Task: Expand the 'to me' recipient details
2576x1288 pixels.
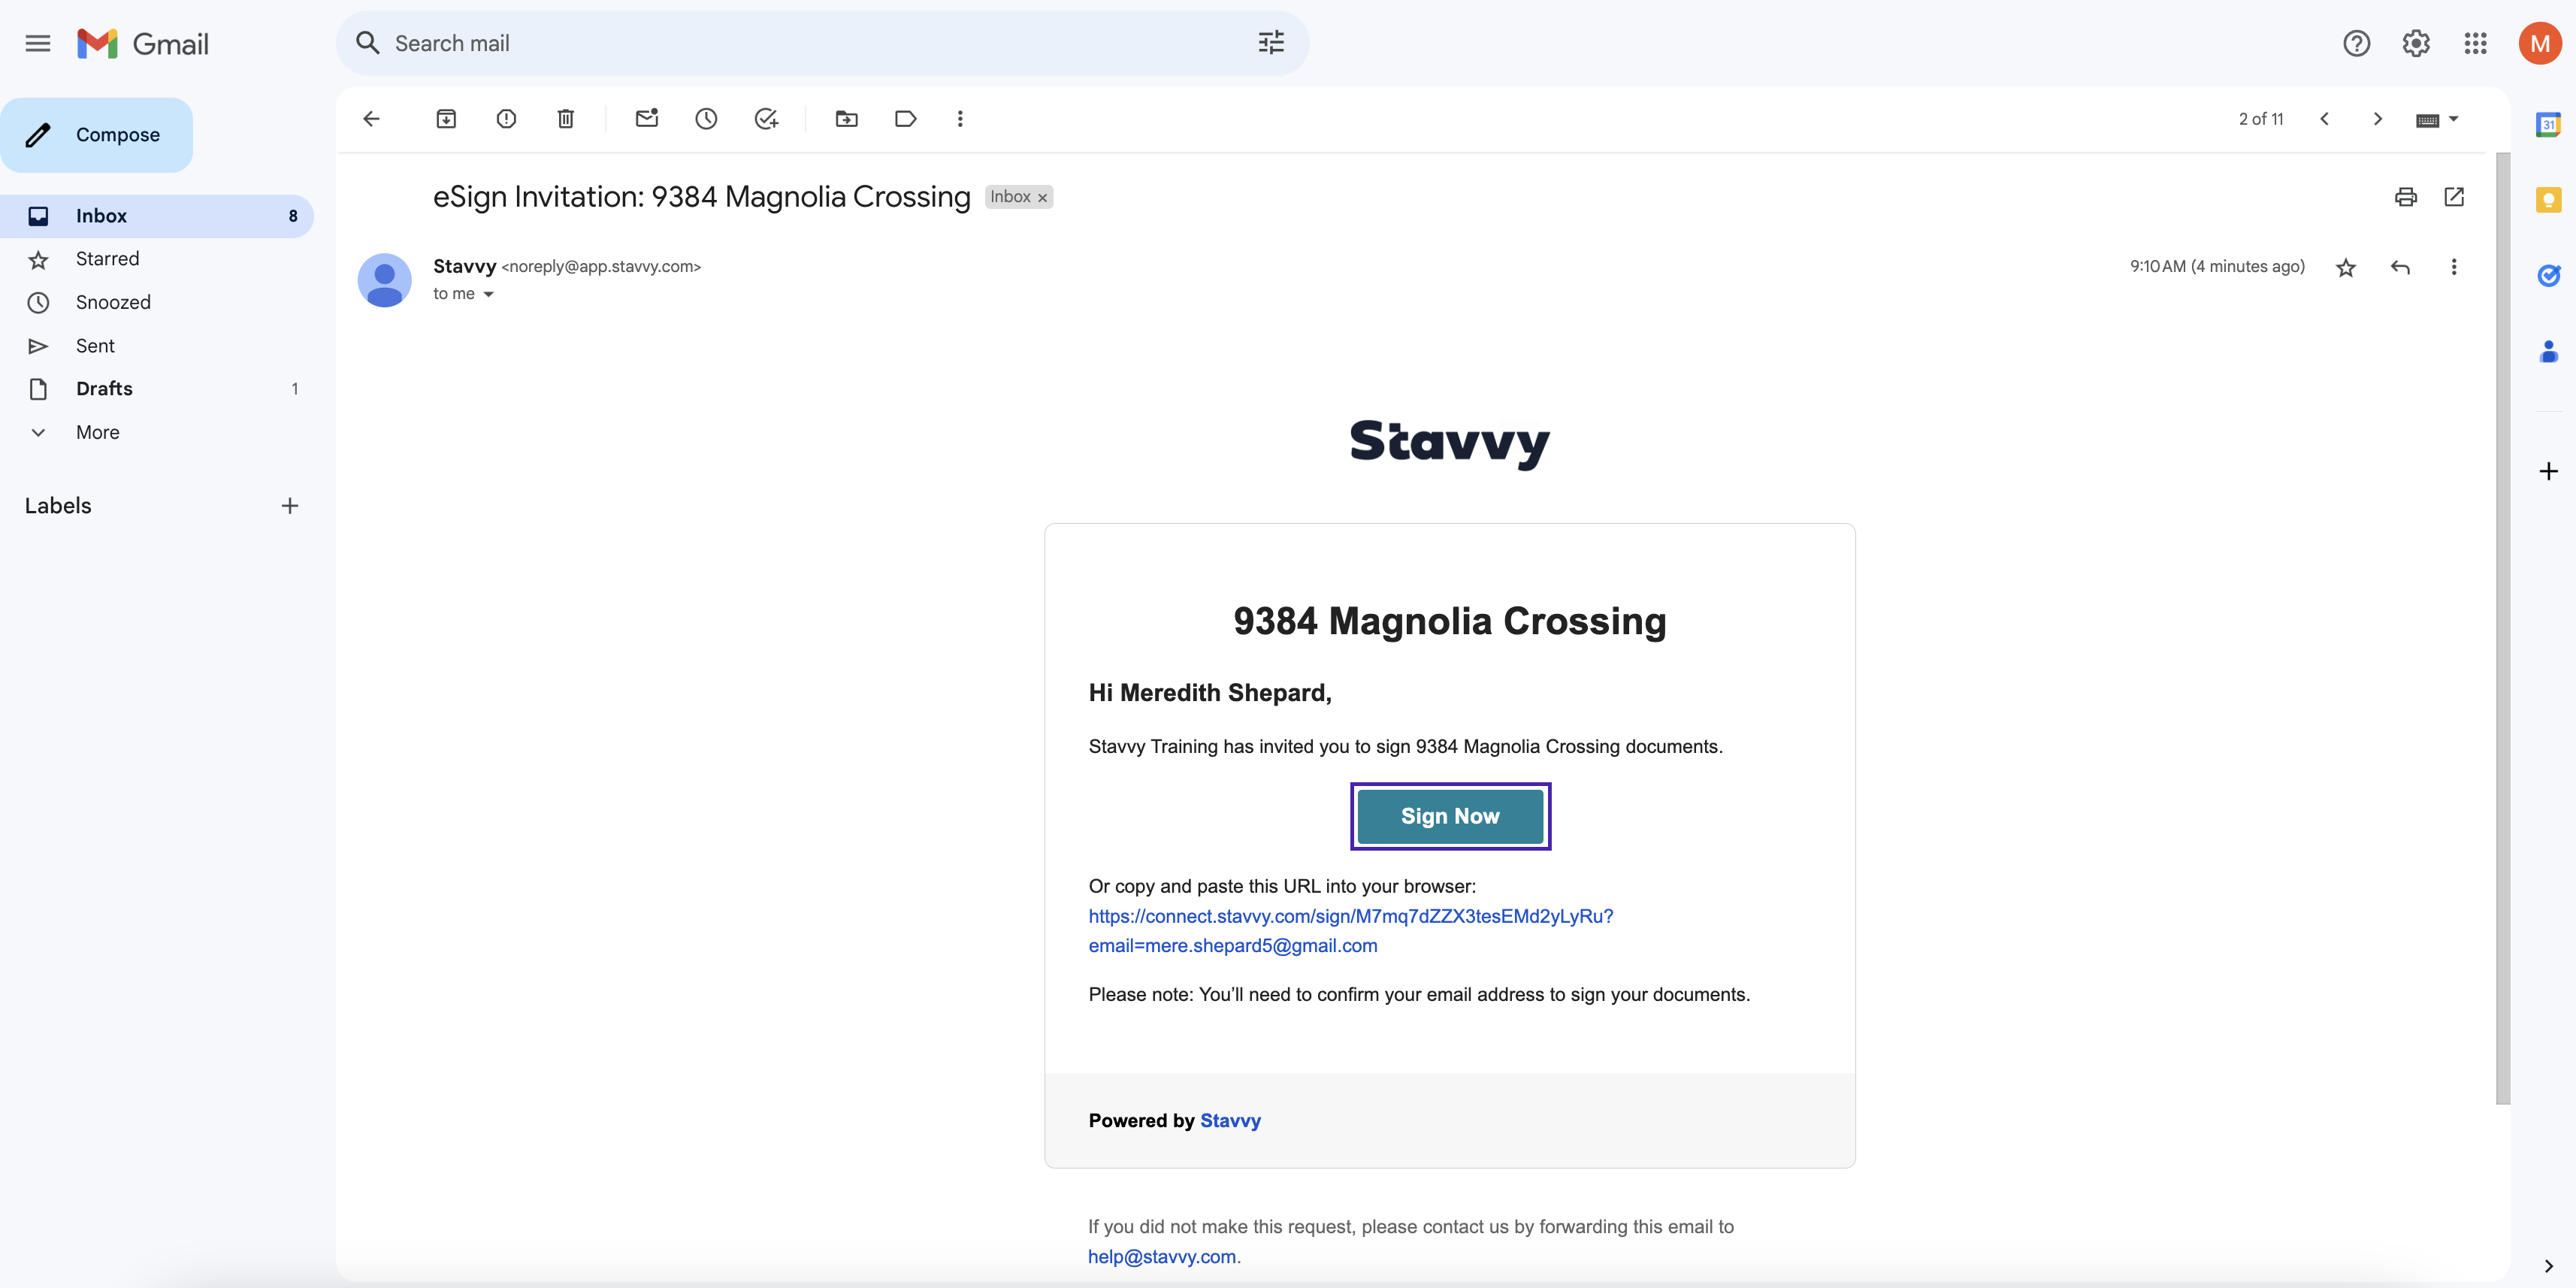Action: 488,294
